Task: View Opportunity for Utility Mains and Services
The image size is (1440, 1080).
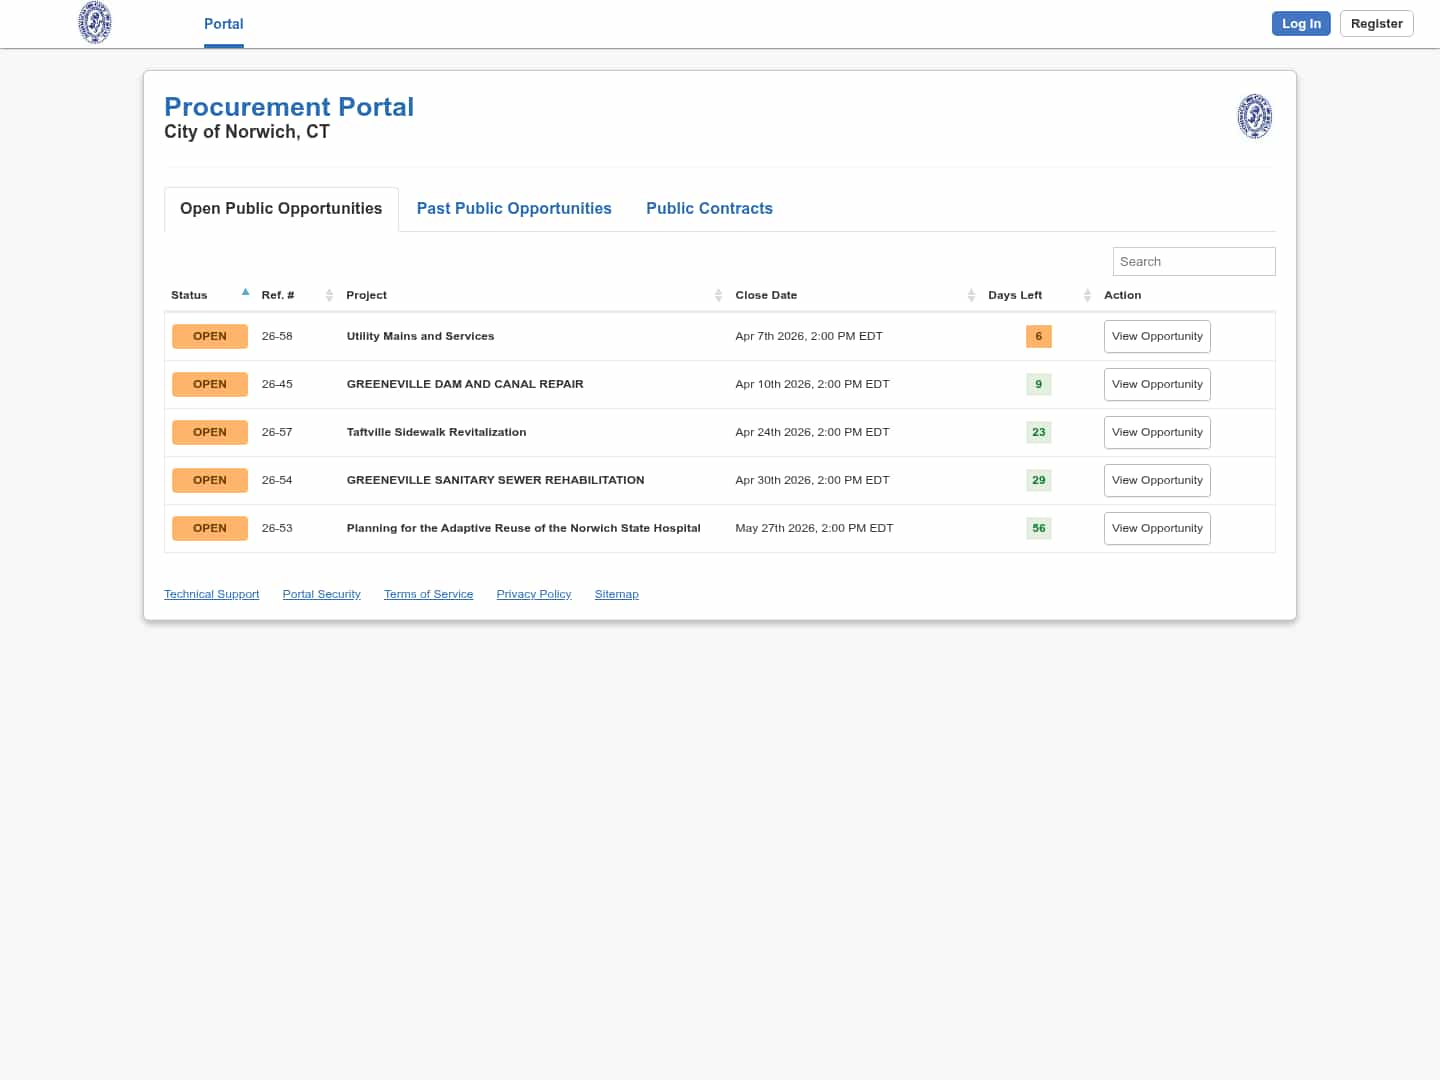Action: click(x=1157, y=336)
